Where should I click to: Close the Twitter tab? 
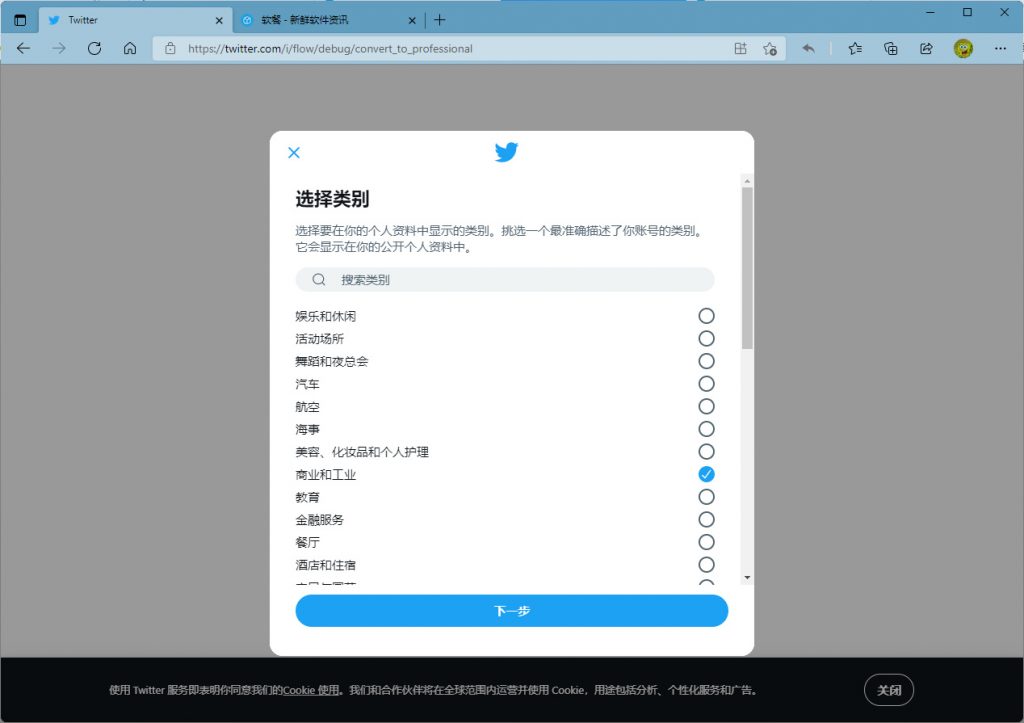[219, 20]
